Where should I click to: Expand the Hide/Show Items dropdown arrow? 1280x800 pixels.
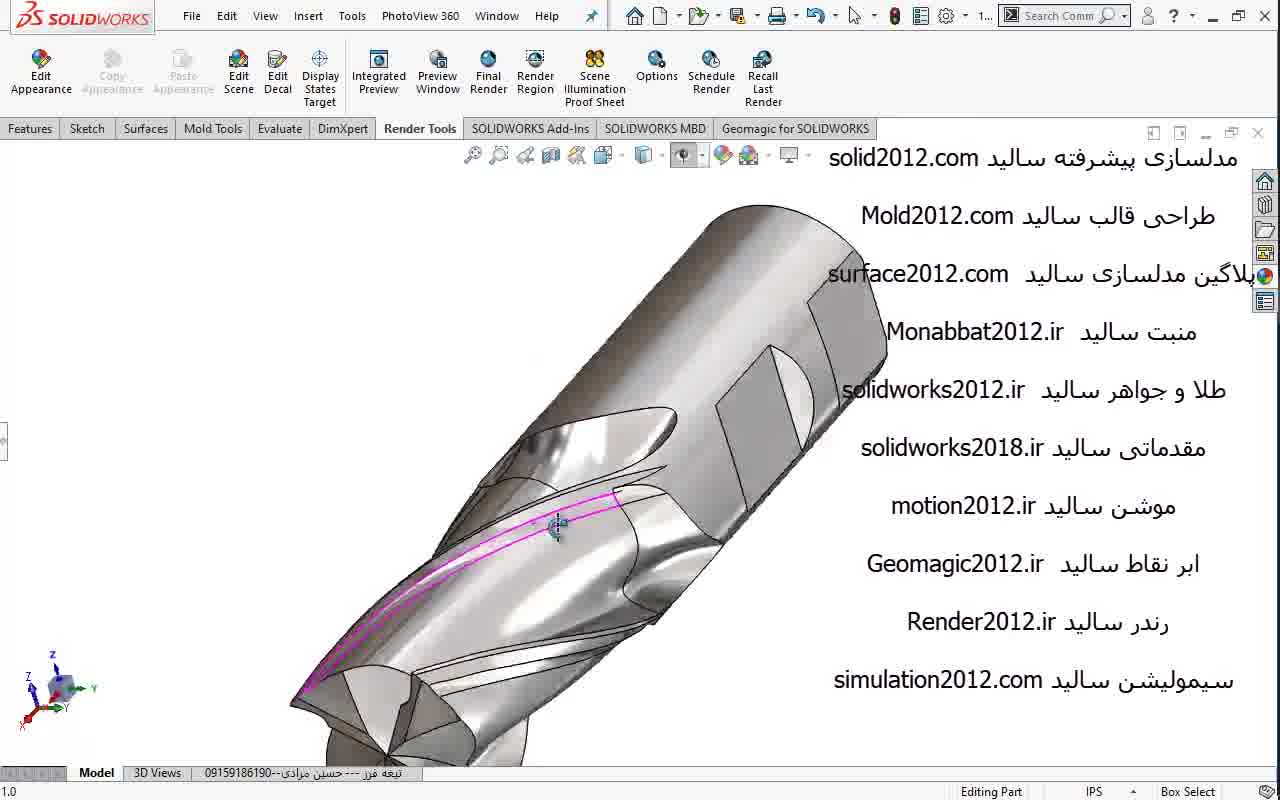pos(702,155)
